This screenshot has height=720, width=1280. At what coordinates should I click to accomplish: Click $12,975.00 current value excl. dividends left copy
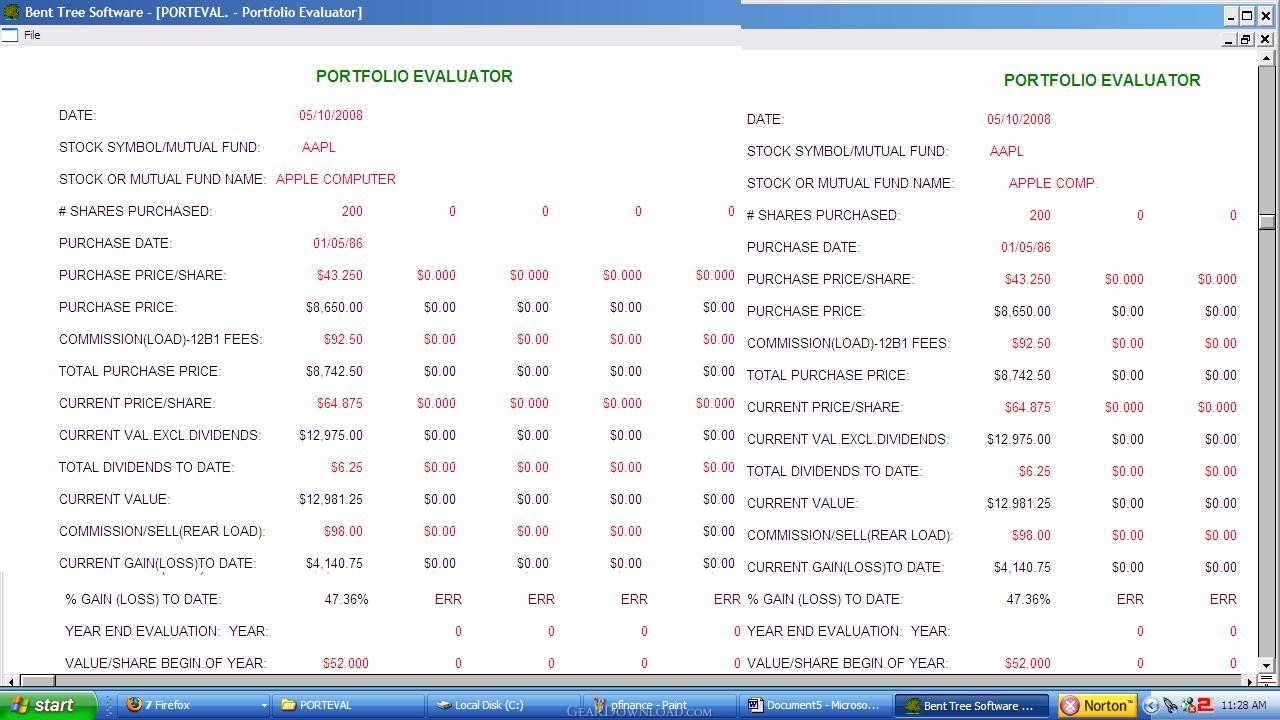[331, 435]
